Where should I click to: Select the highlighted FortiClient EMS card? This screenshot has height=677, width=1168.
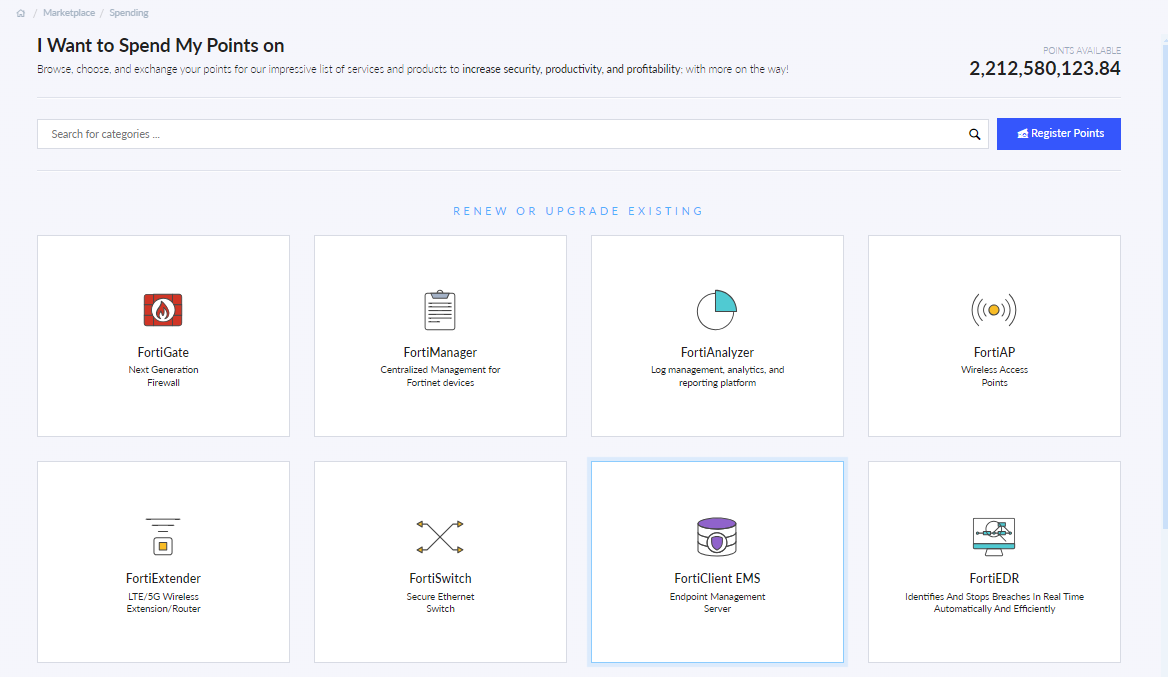717,561
